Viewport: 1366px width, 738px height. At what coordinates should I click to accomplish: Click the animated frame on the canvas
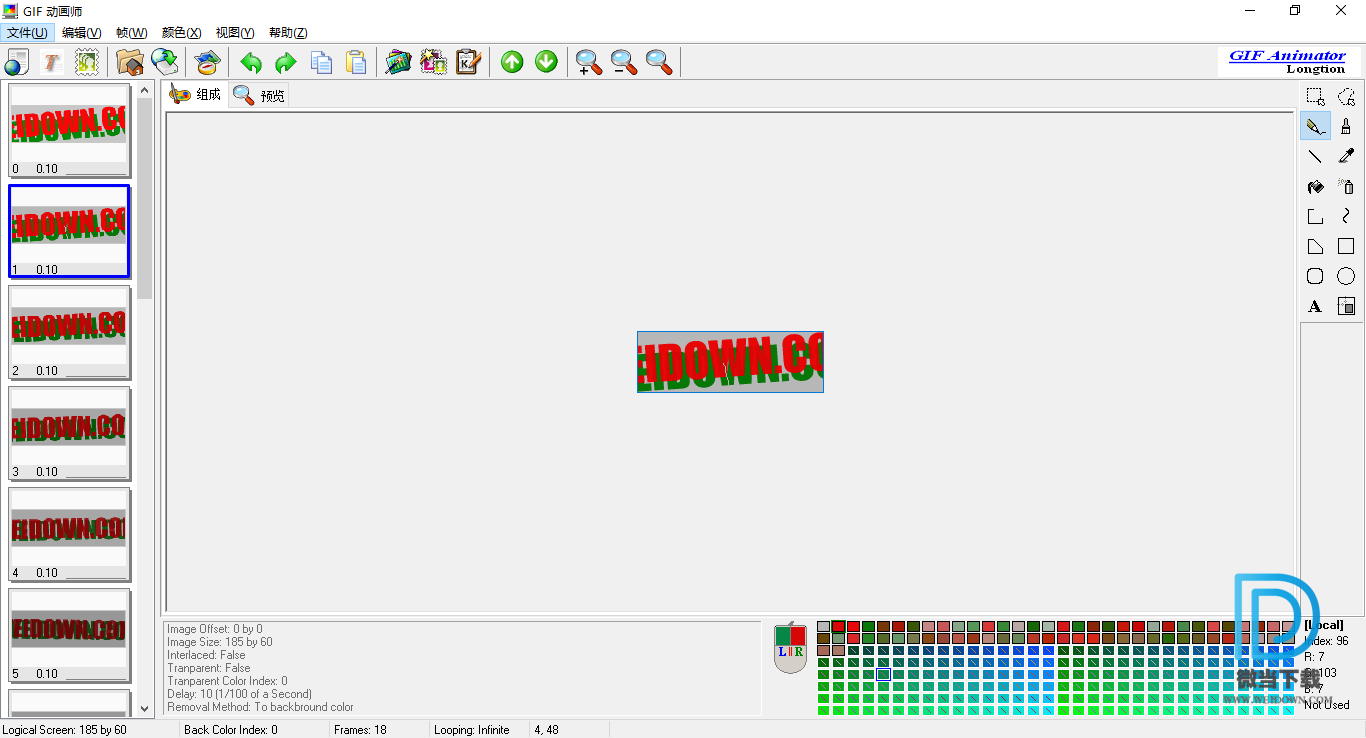click(x=730, y=362)
